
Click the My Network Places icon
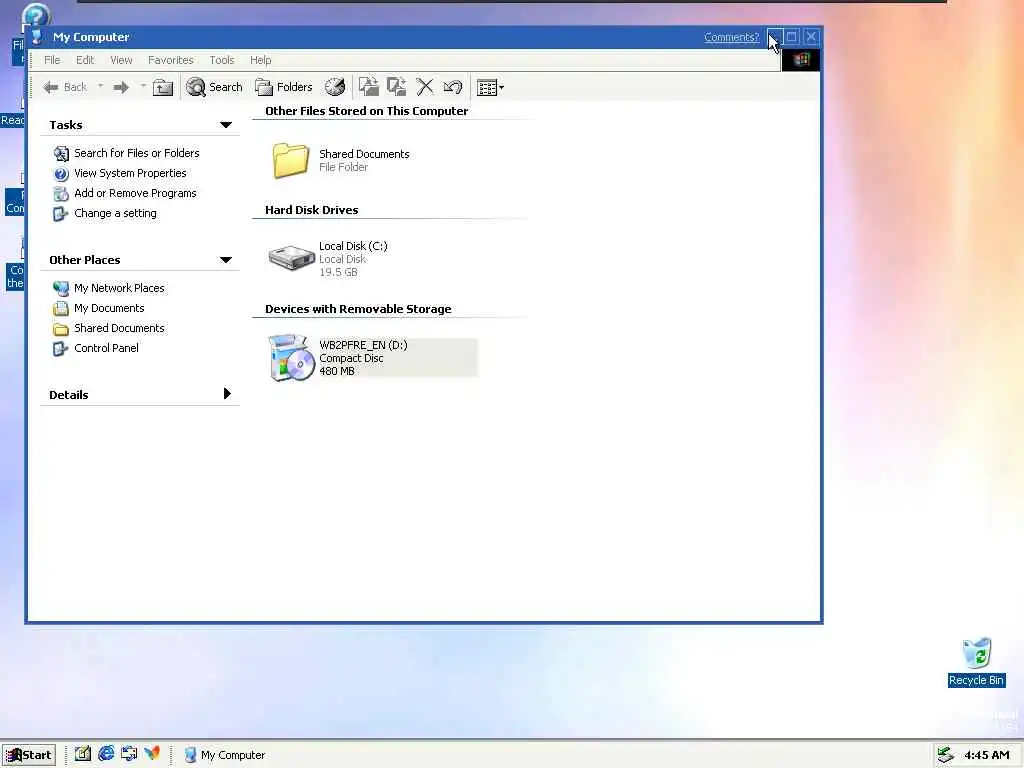pyautogui.click(x=61, y=289)
